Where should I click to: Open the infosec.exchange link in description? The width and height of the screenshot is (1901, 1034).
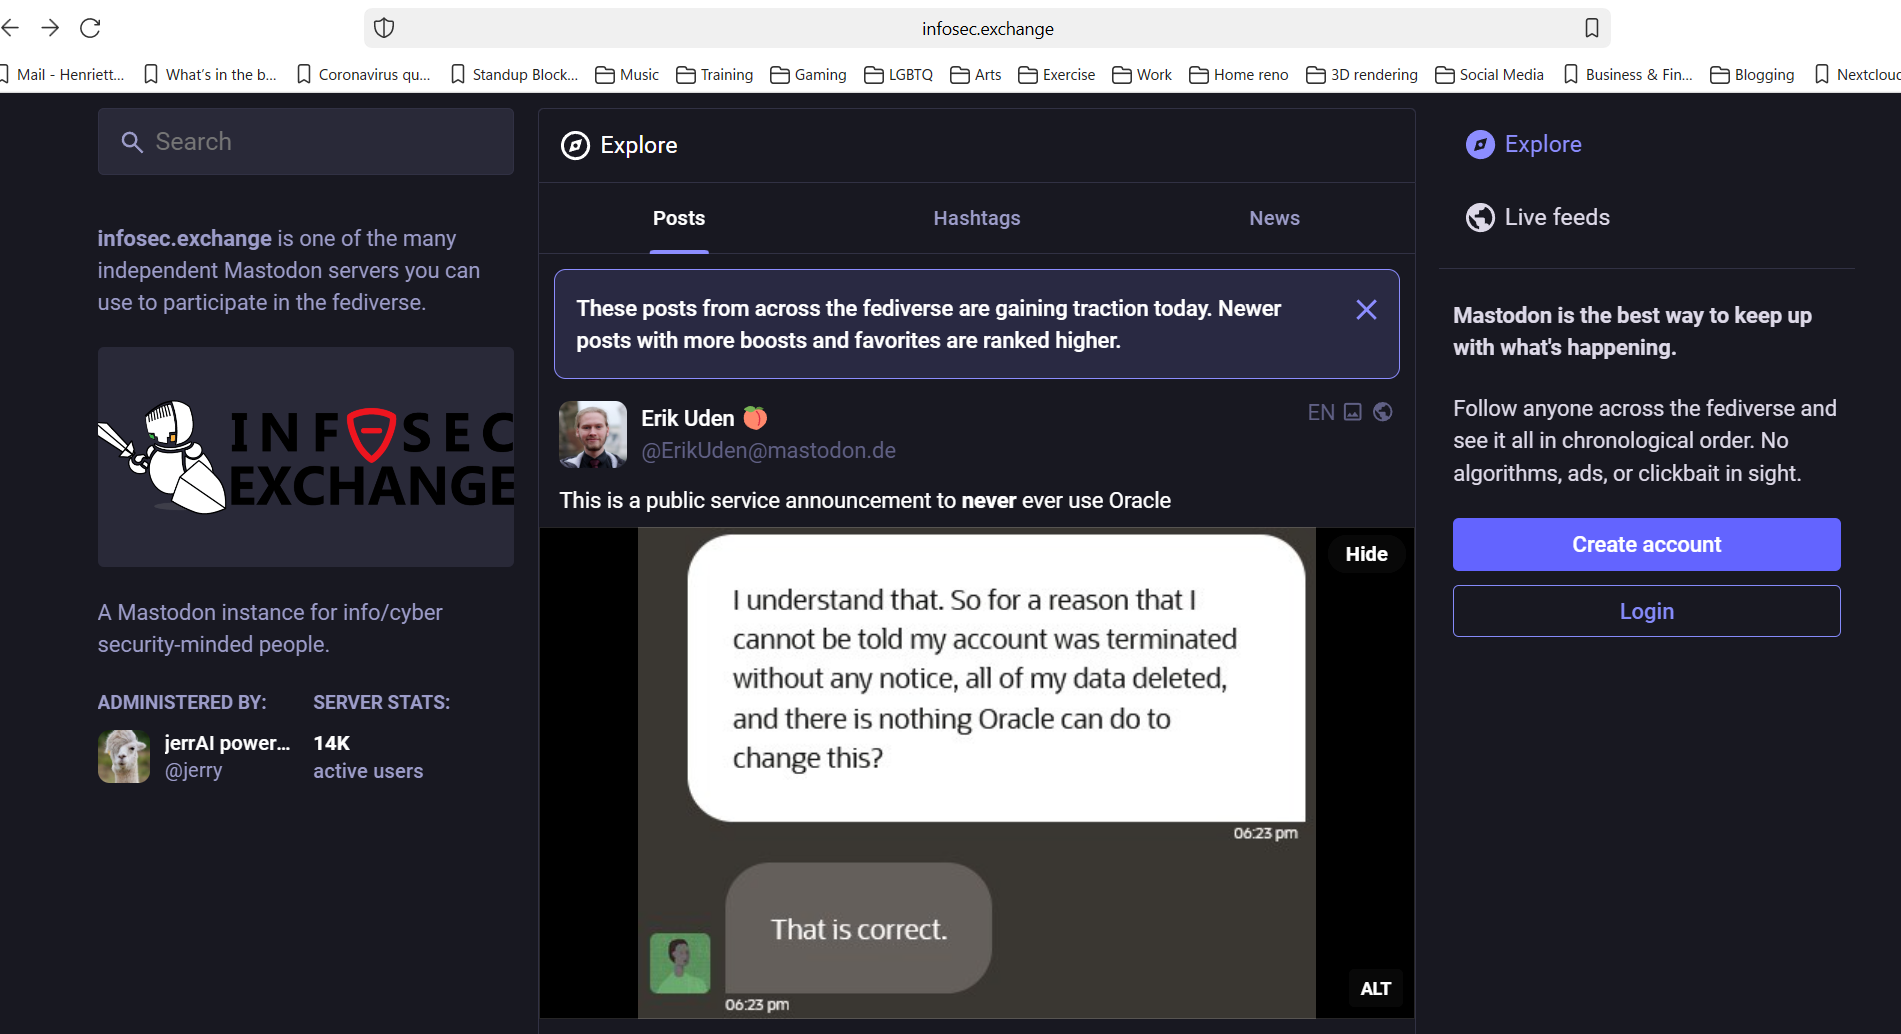184,238
